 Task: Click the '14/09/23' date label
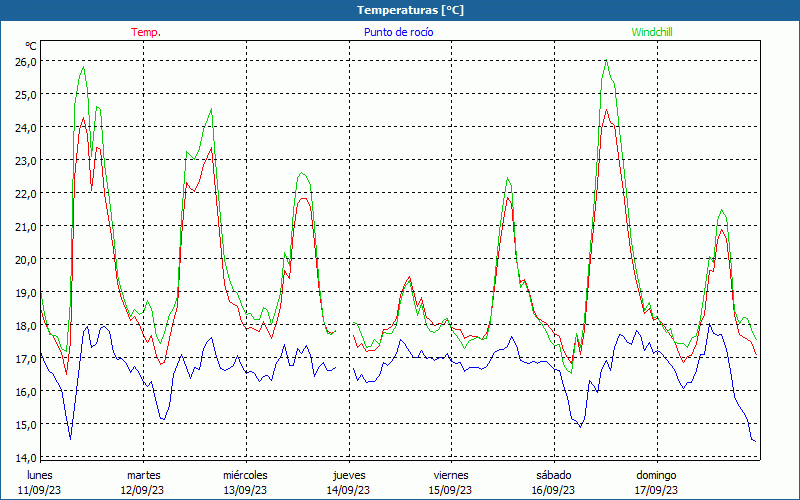(x=348, y=490)
